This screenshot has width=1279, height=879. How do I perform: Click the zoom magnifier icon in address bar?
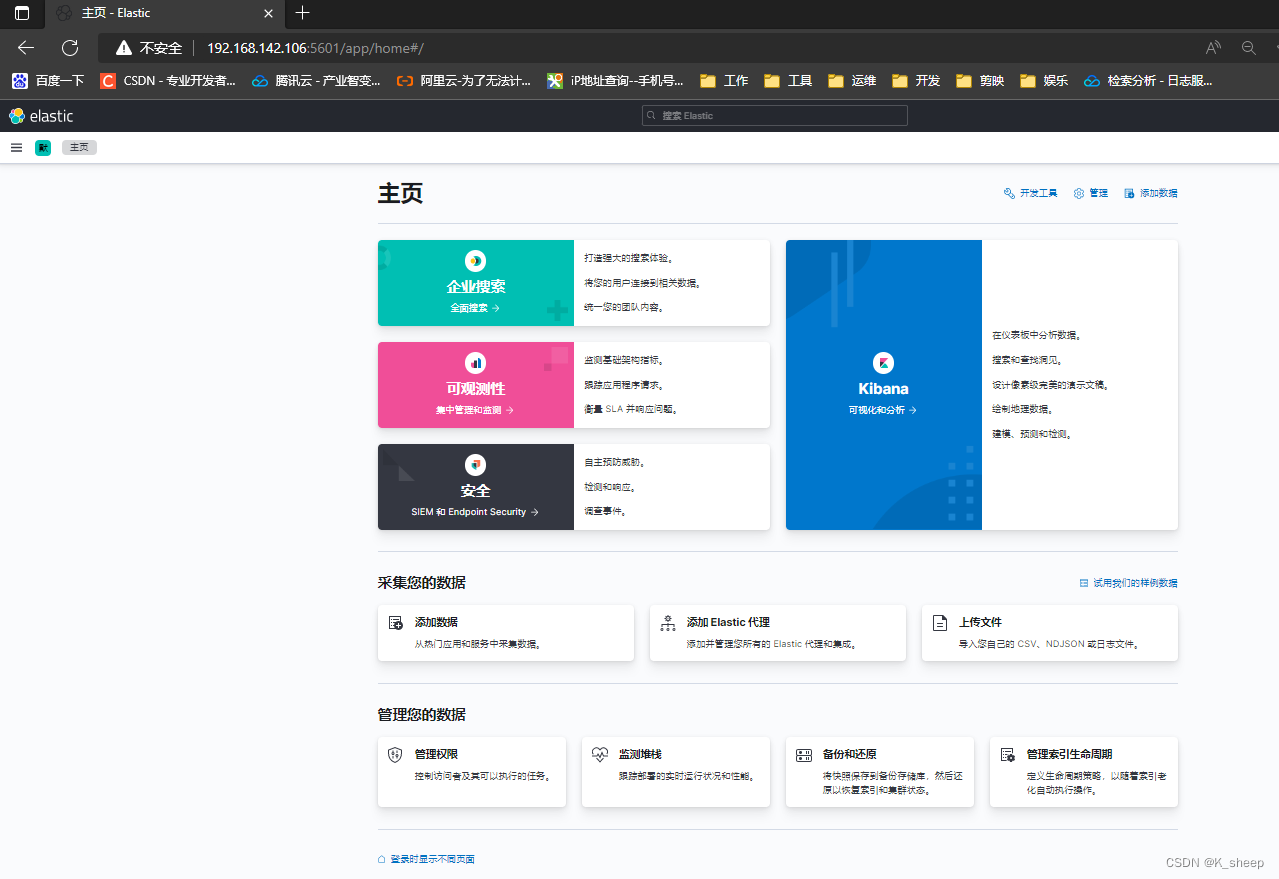pos(1248,48)
